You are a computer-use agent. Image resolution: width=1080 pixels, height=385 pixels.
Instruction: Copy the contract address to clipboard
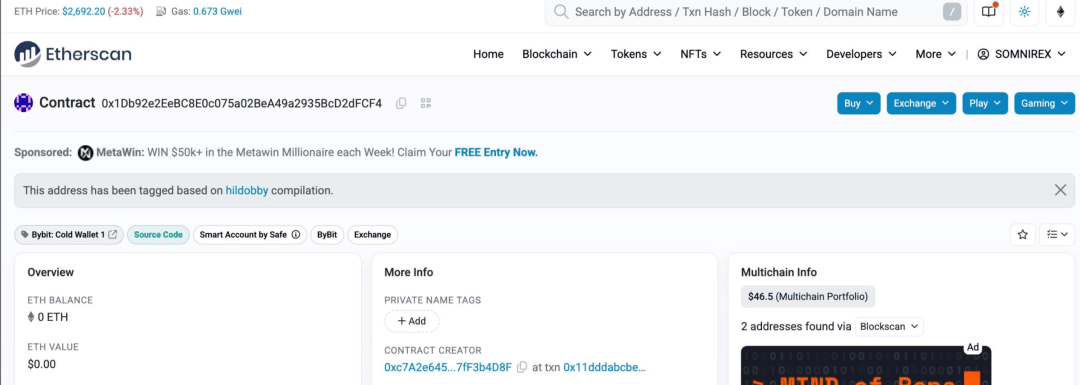[x=401, y=103]
